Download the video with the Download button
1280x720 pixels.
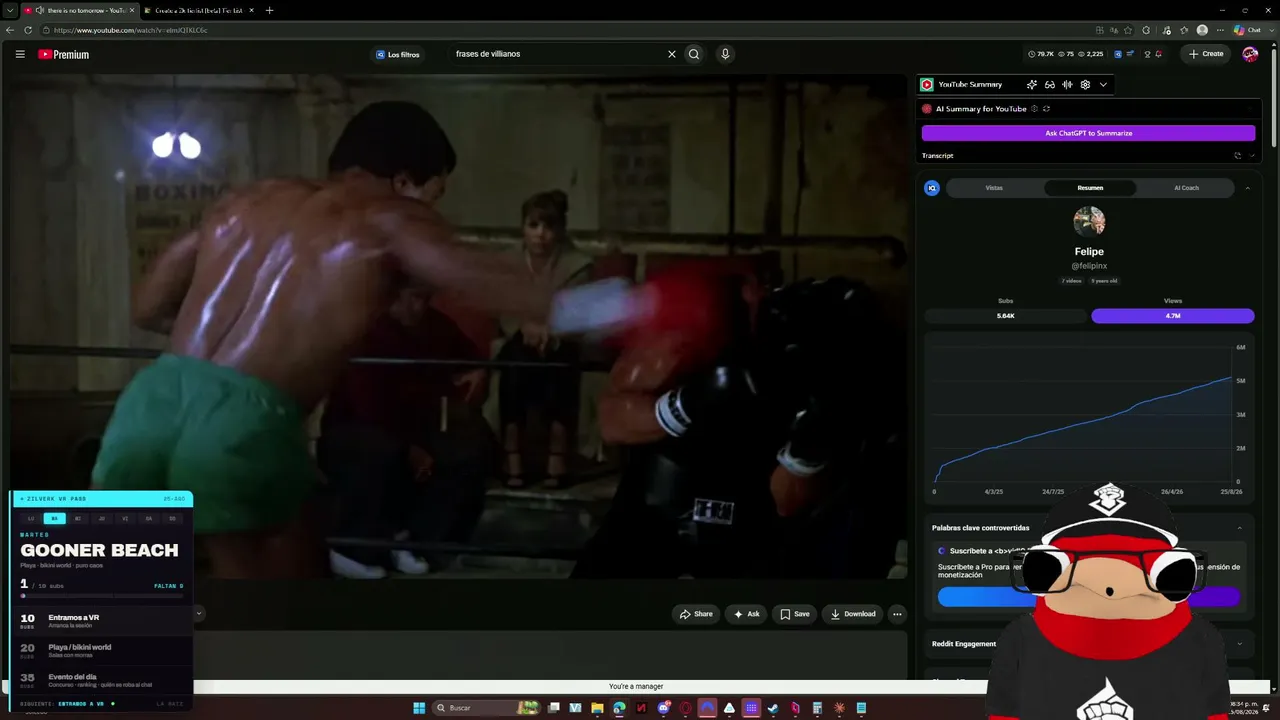(853, 614)
